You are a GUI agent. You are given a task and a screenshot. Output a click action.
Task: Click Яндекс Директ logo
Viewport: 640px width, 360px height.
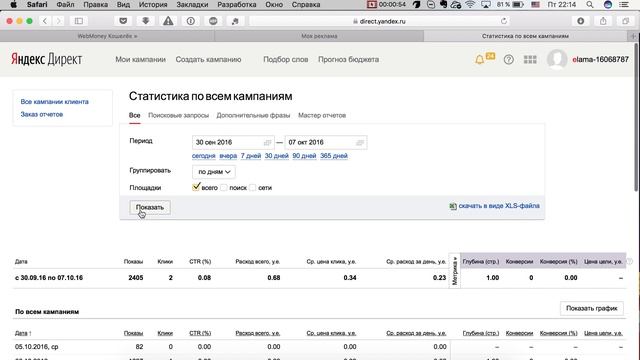(47, 59)
